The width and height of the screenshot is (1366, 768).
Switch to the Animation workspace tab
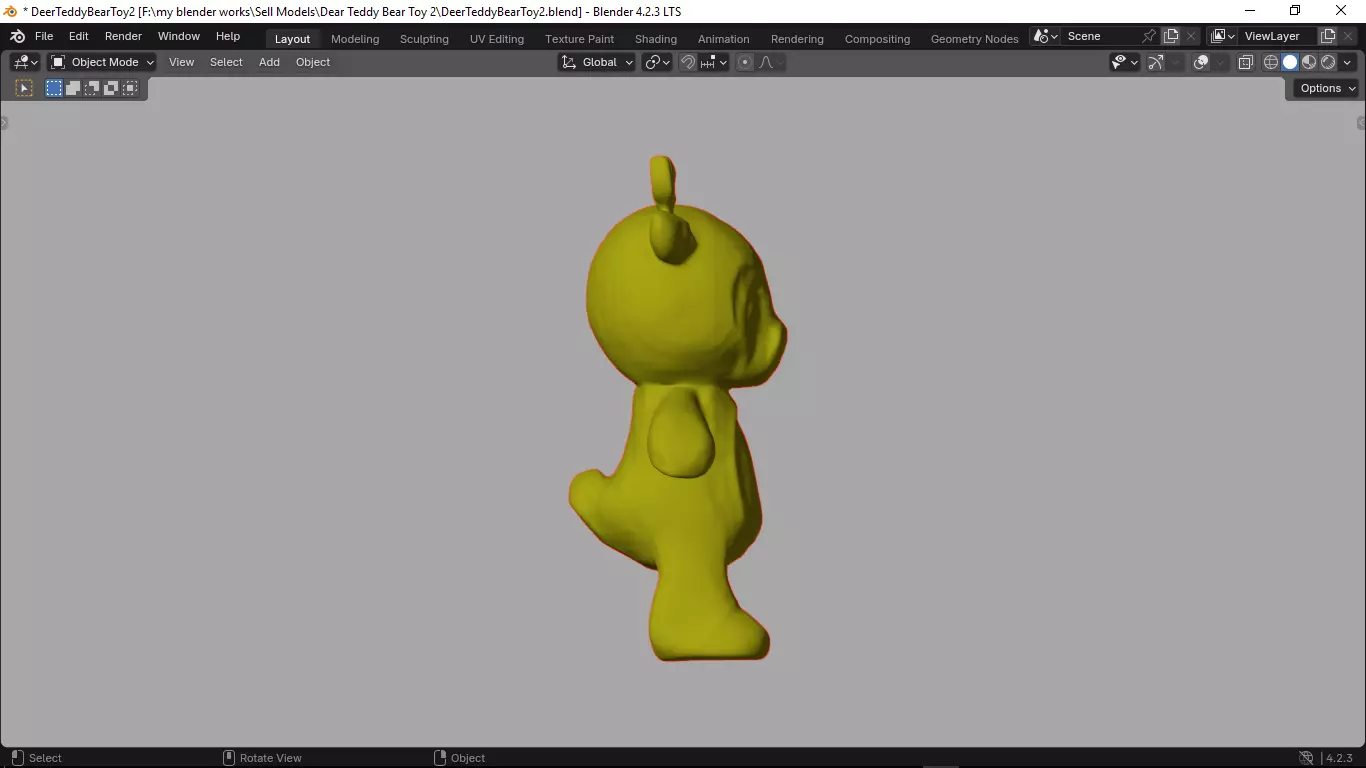pos(723,39)
